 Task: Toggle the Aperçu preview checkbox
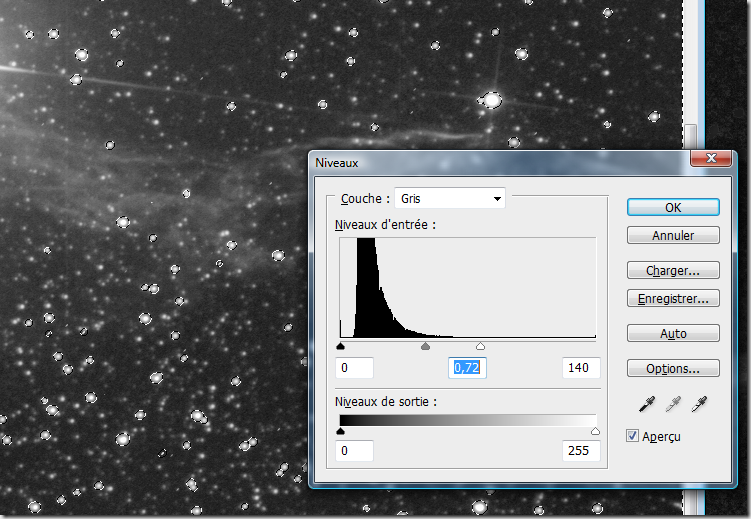tap(632, 436)
